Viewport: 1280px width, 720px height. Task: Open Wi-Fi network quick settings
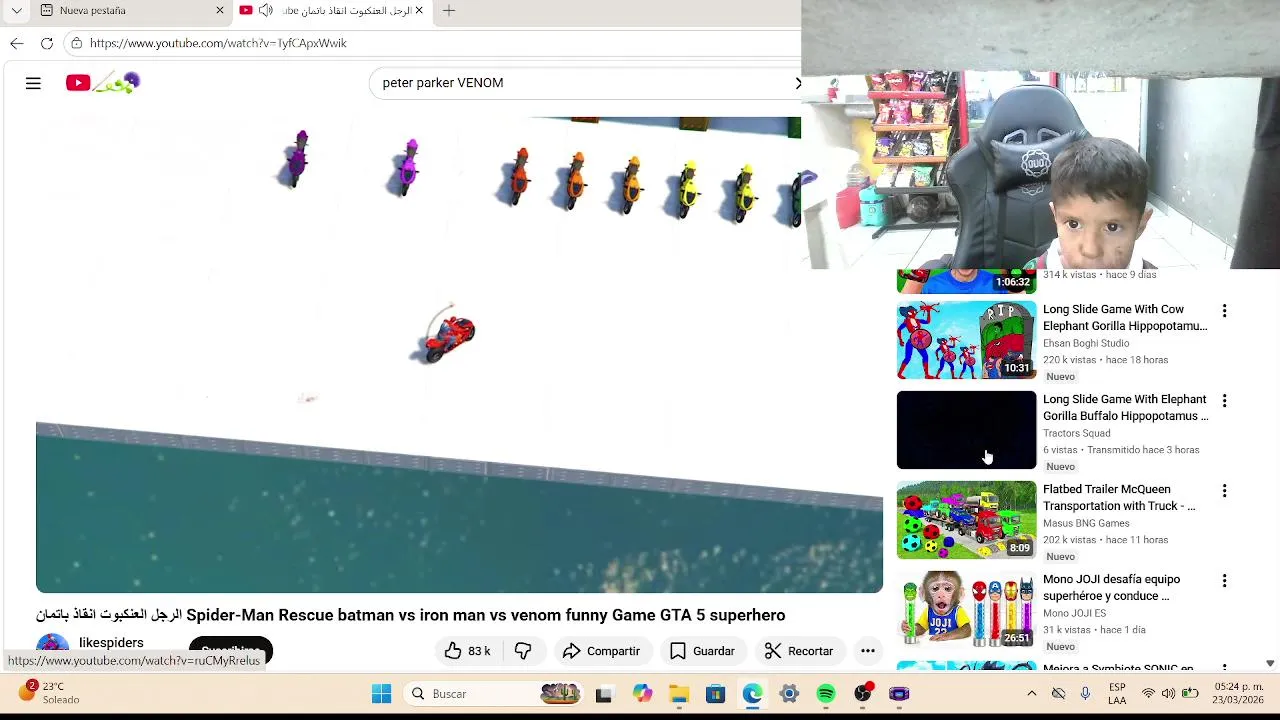(1148, 694)
